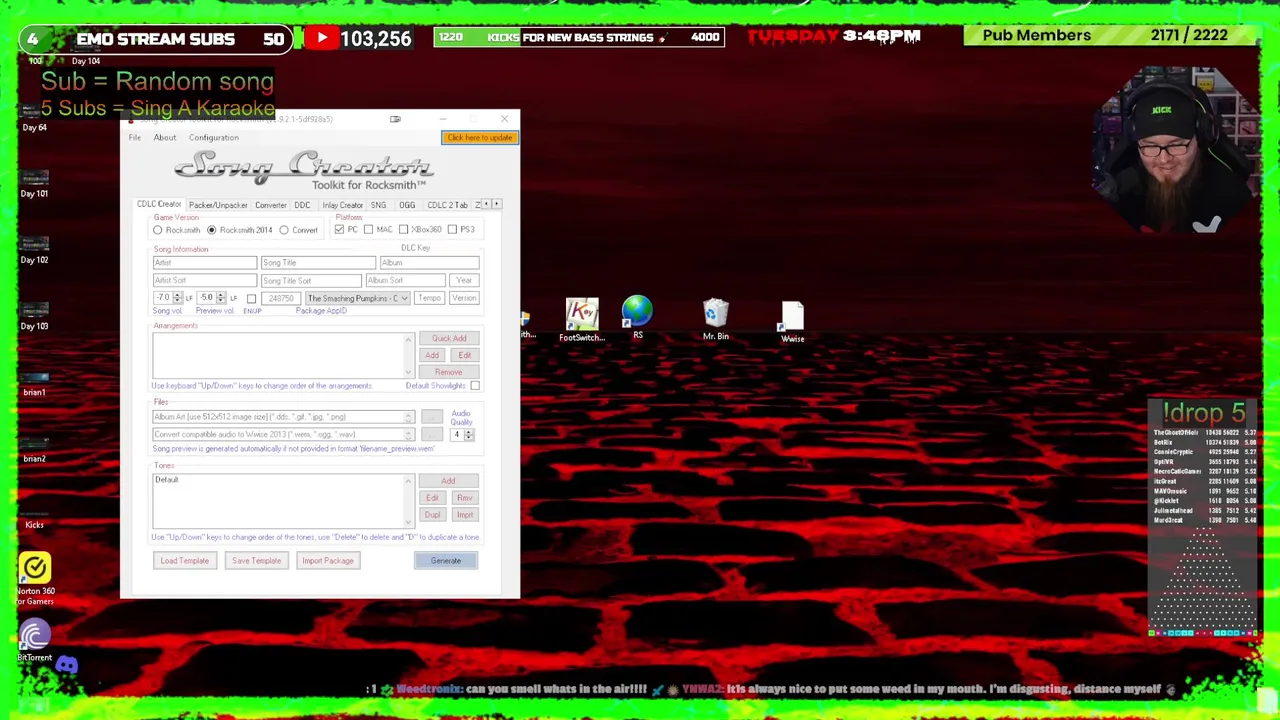This screenshot has height=720, width=1280.
Task: Click the Album Art file path field
Action: click(x=283, y=417)
